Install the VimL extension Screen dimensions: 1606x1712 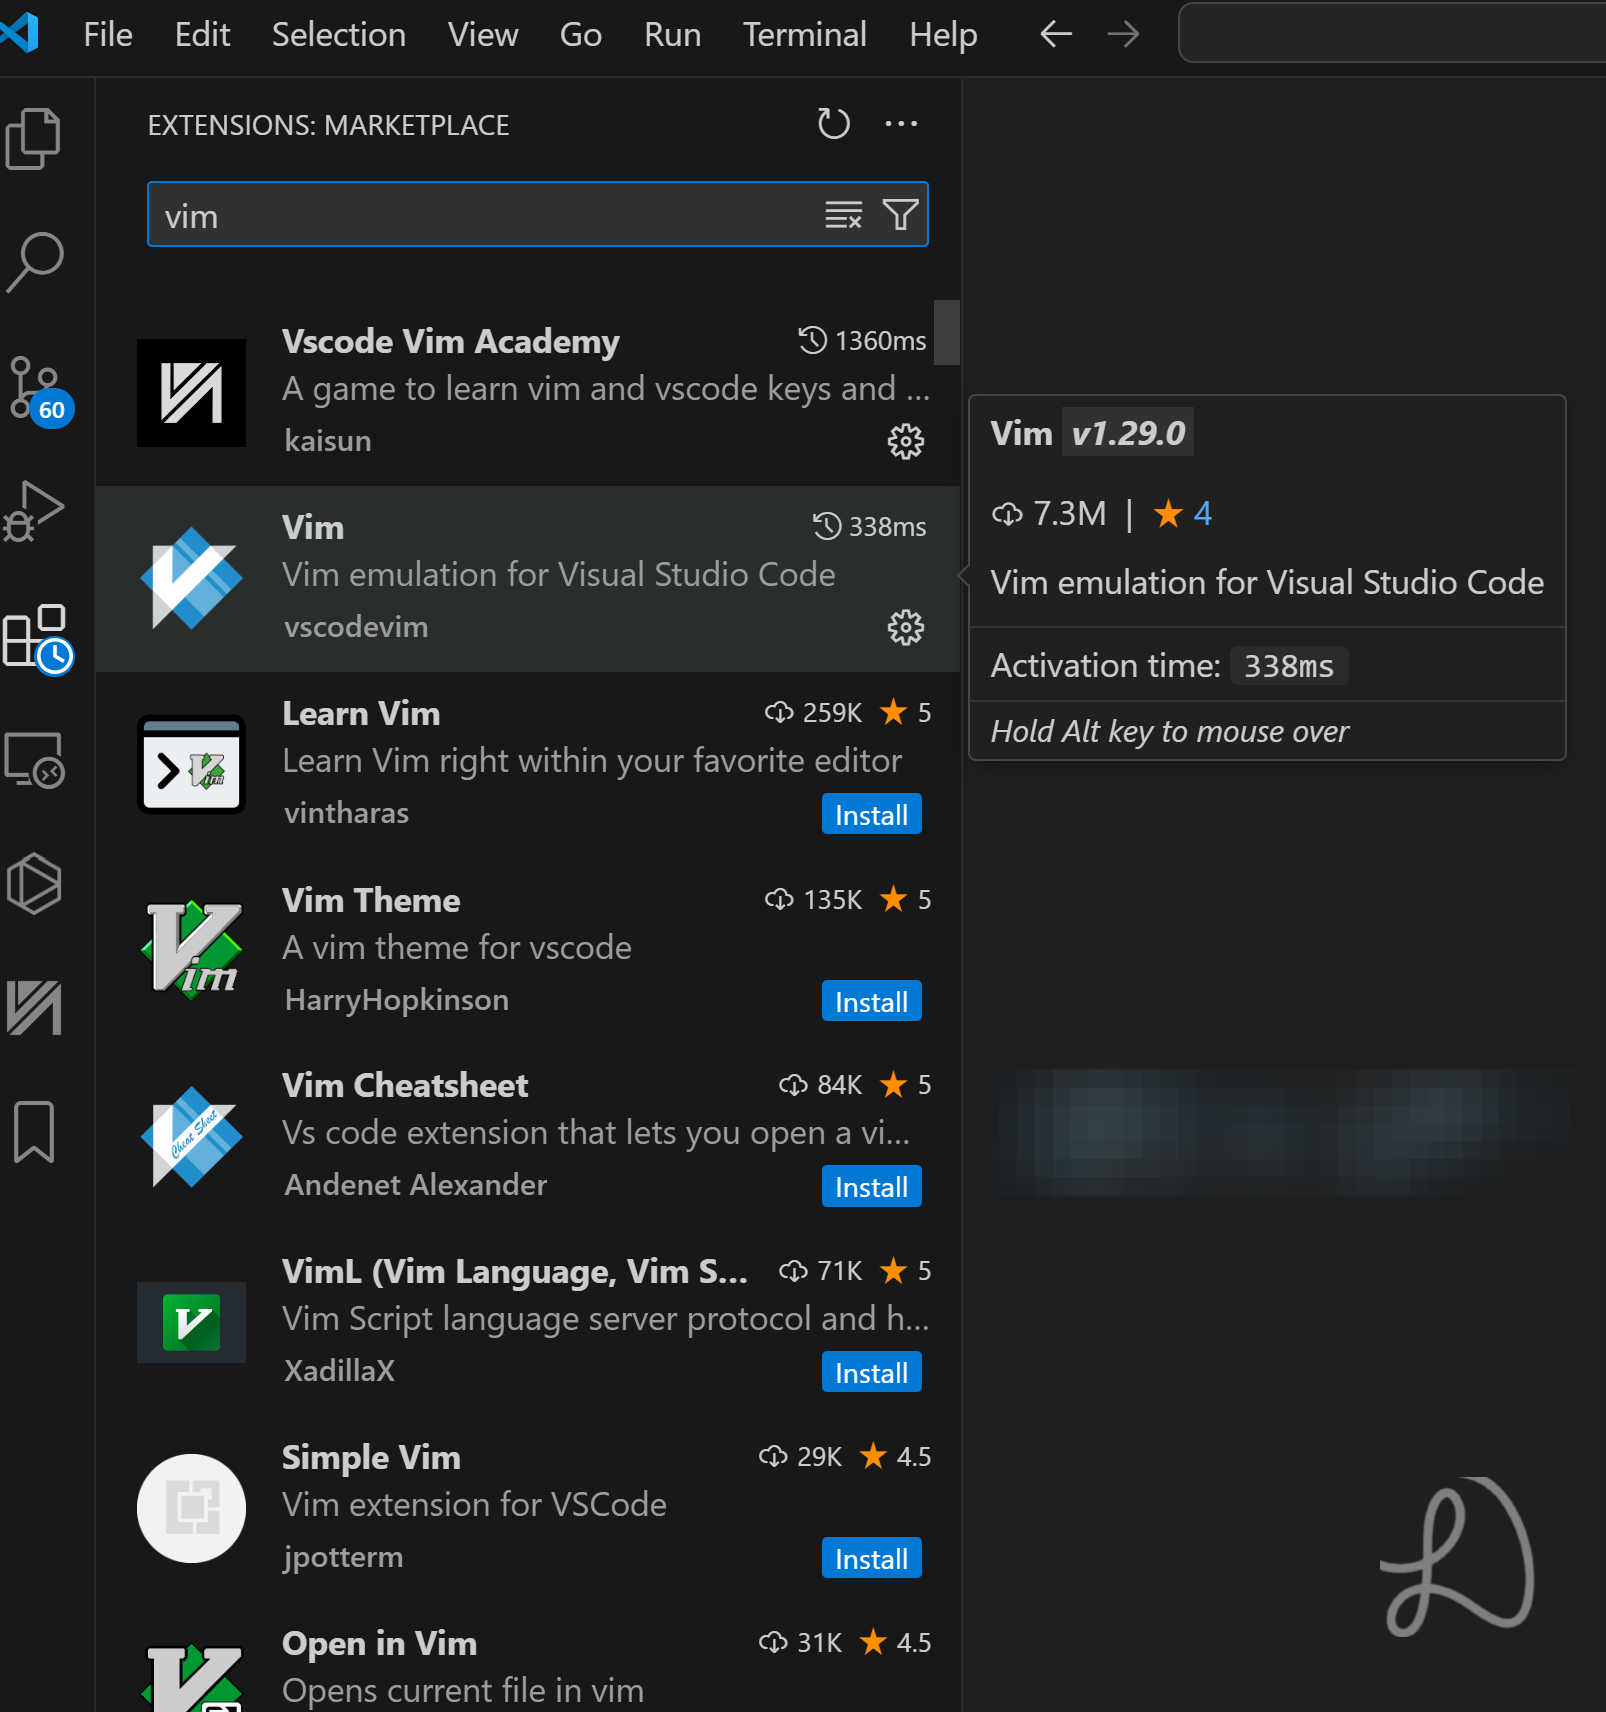[x=871, y=1373]
